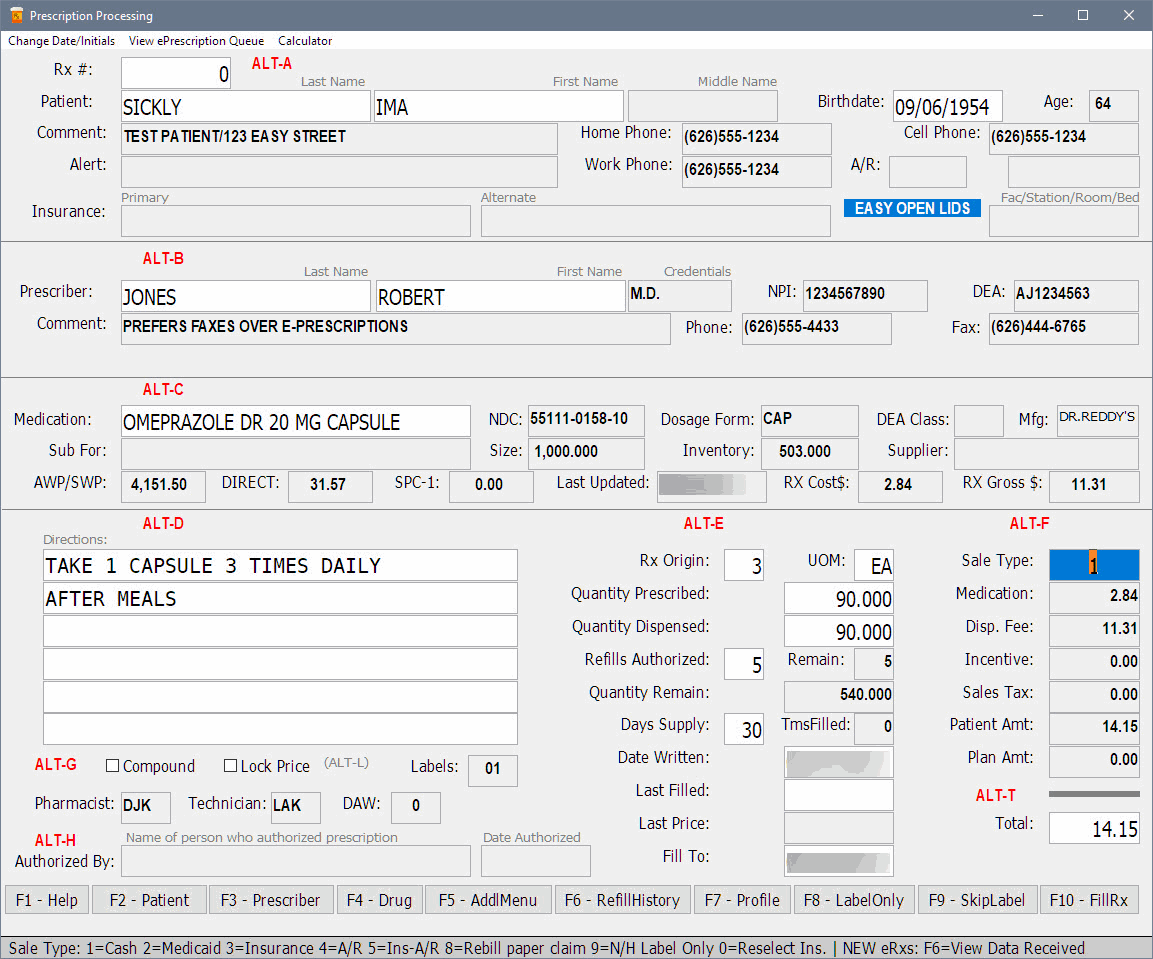Toggle the Compound checkbox

coord(113,766)
